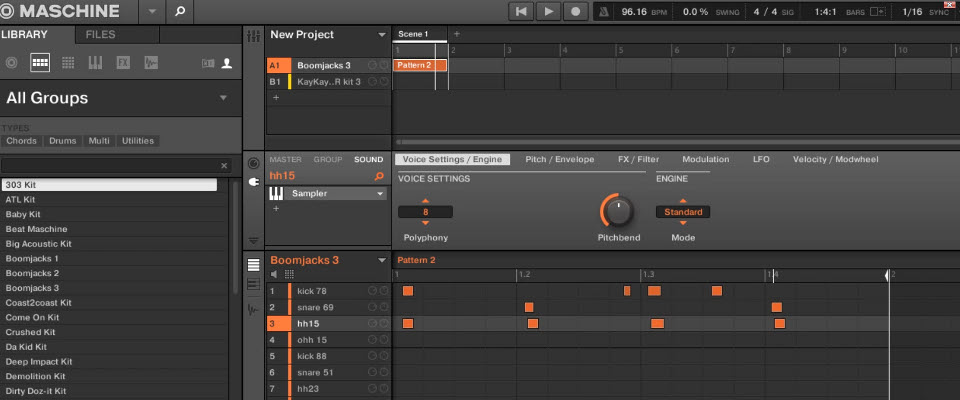Toggle left round button on hh15 row
Viewport: 960px width, 400px height.
(x=372, y=323)
